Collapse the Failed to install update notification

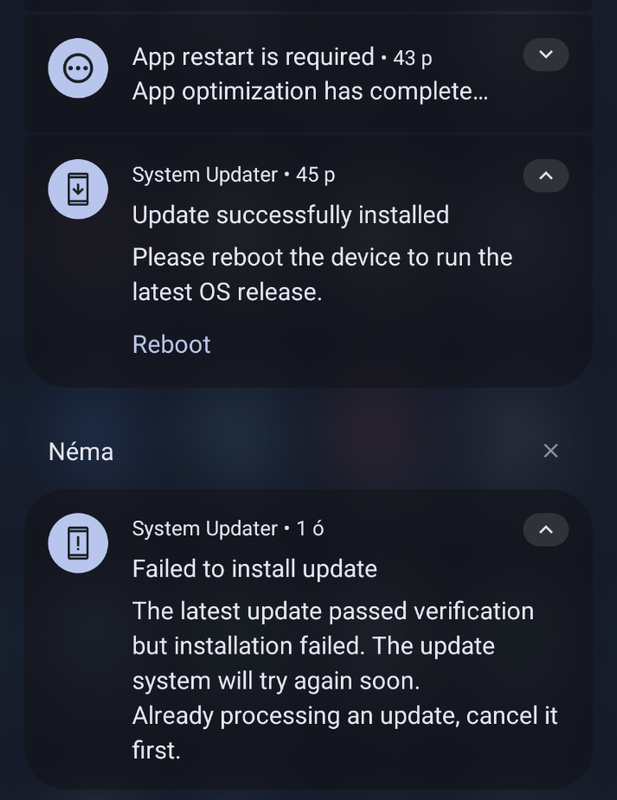tap(546, 530)
